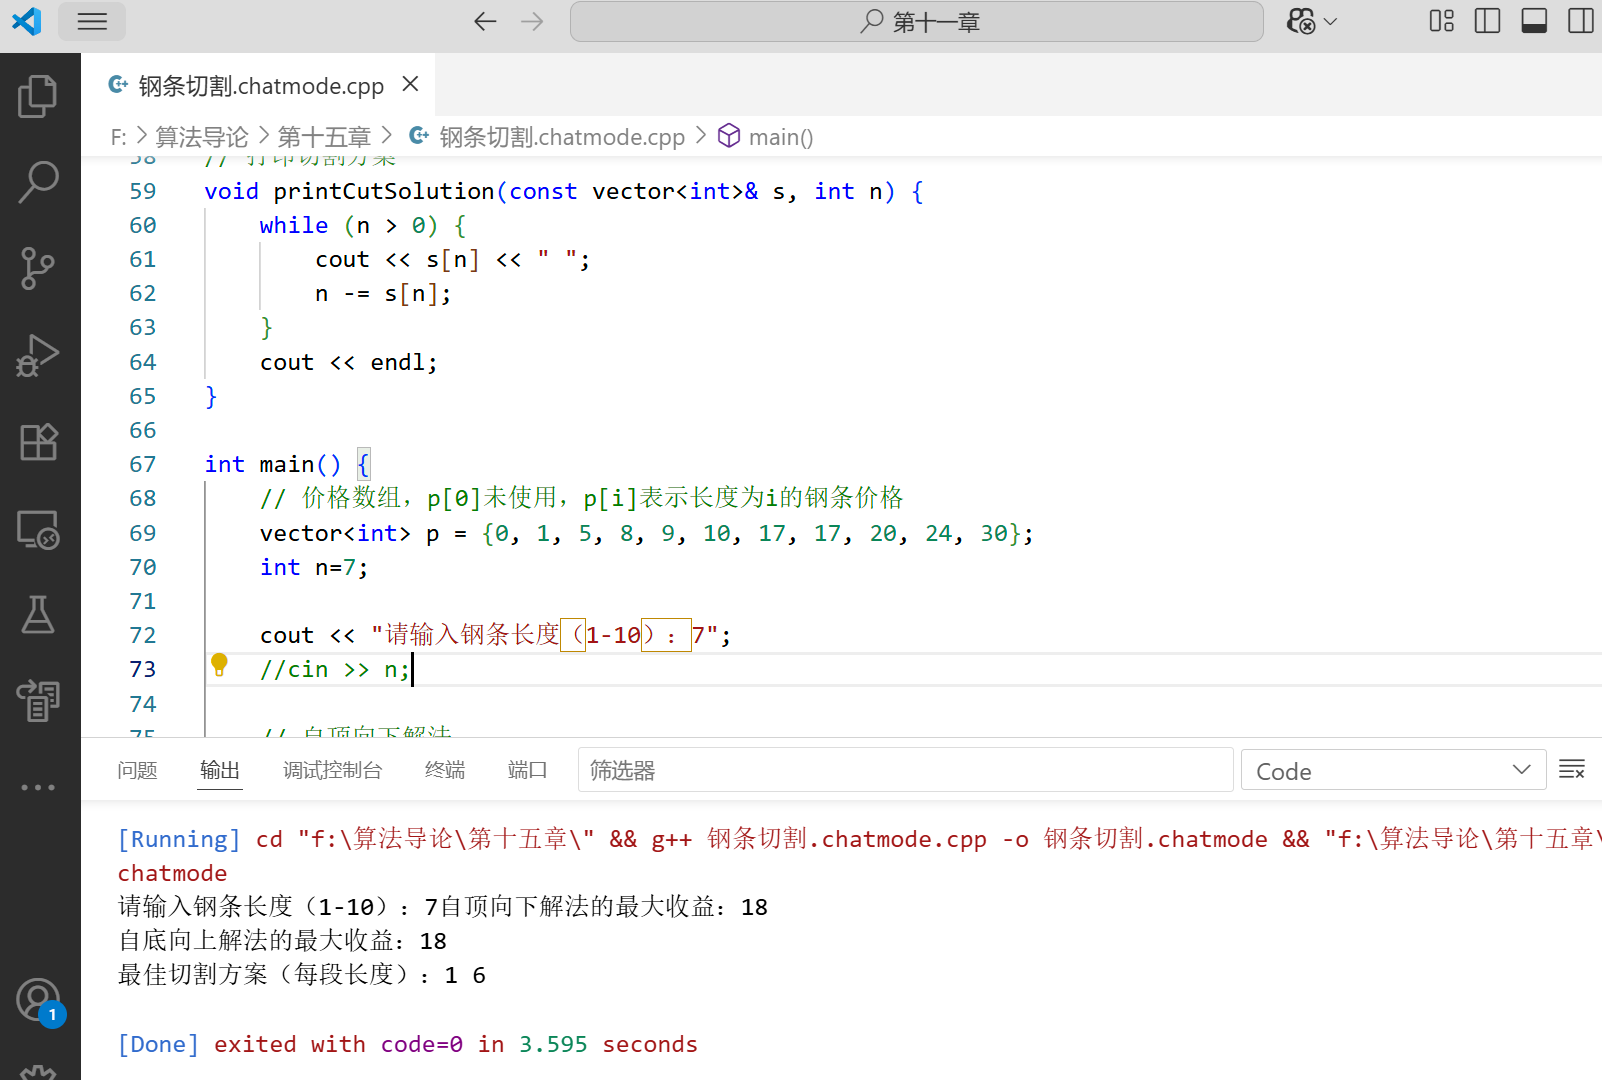Open the Testing flask view
The height and width of the screenshot is (1080, 1602).
click(38, 615)
